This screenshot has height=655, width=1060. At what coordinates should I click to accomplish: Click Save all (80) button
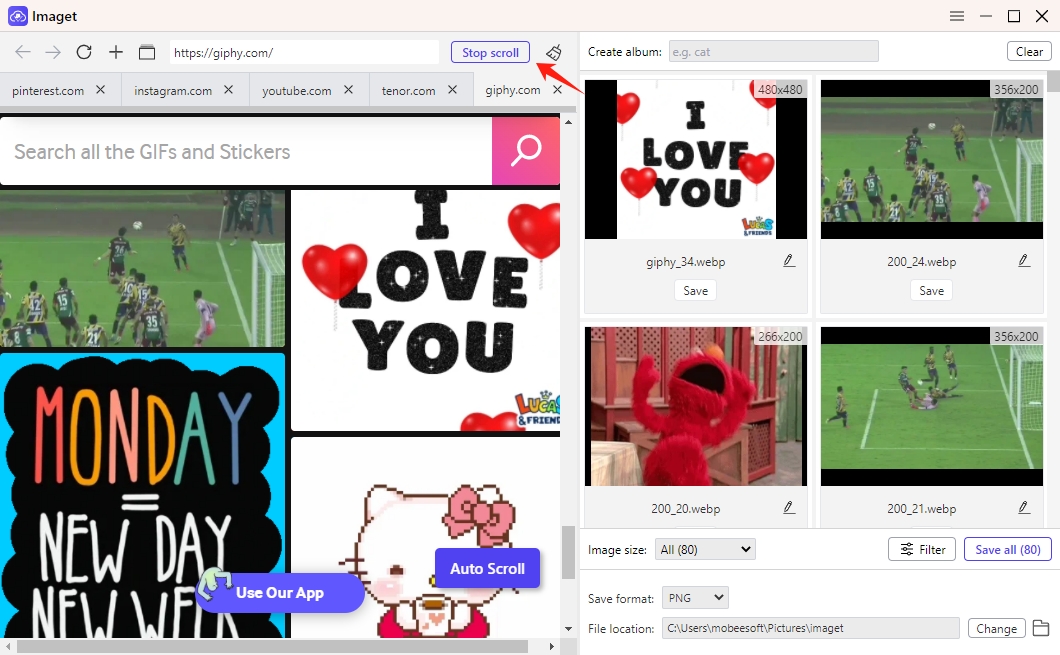coord(1008,550)
